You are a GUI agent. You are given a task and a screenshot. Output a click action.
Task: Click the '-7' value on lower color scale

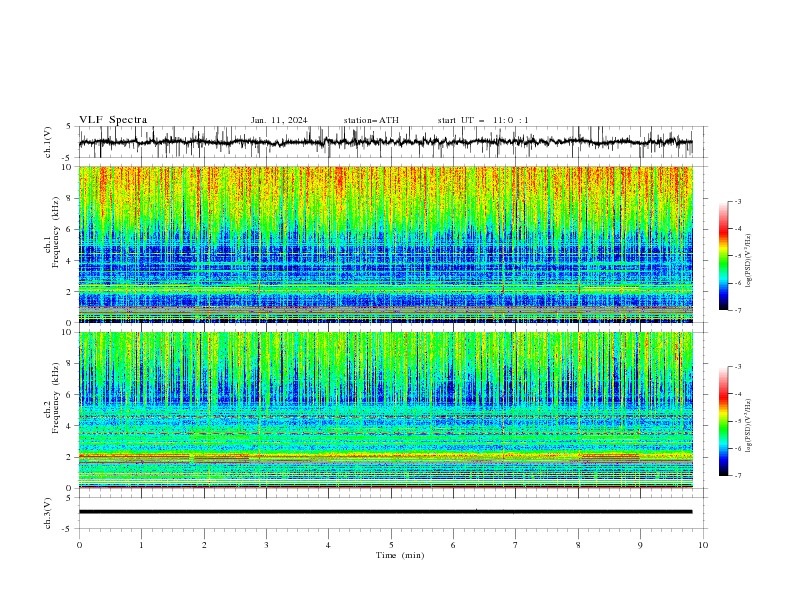(x=737, y=475)
